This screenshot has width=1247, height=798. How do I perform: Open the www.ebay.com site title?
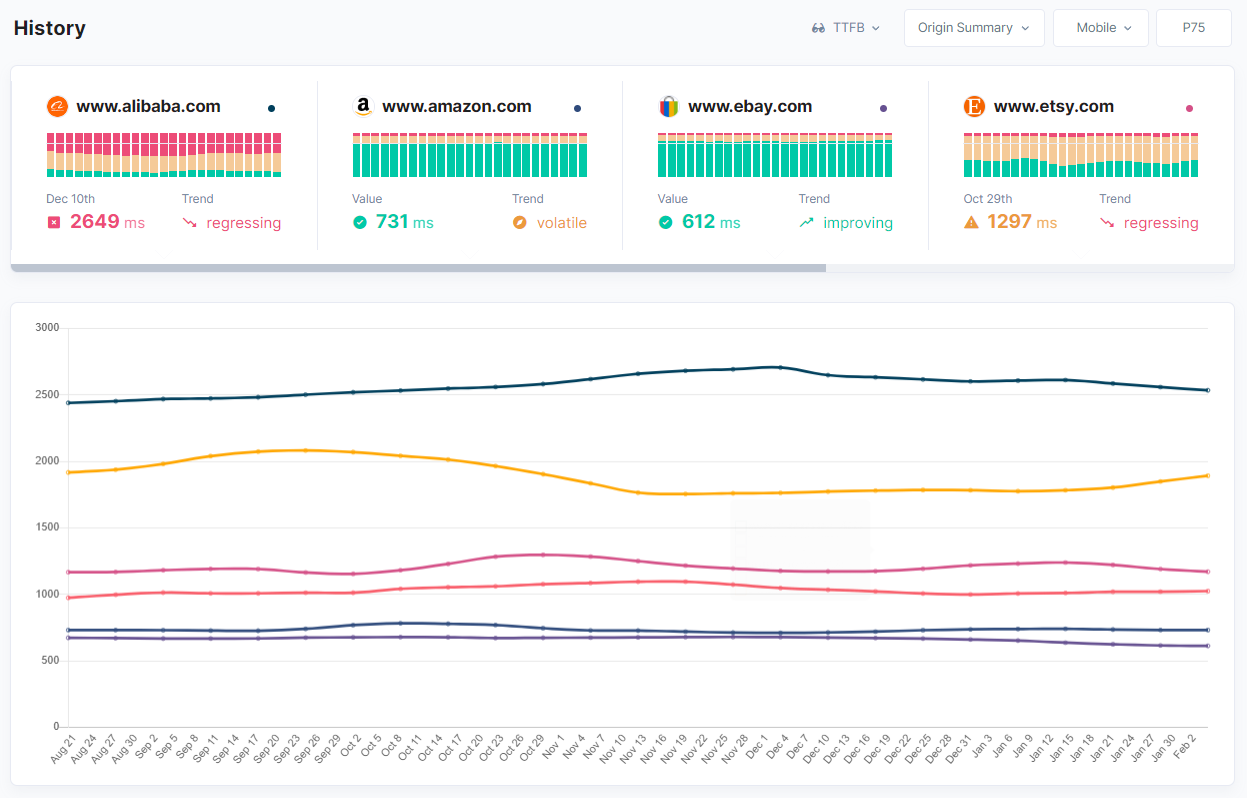pyautogui.click(x=750, y=107)
